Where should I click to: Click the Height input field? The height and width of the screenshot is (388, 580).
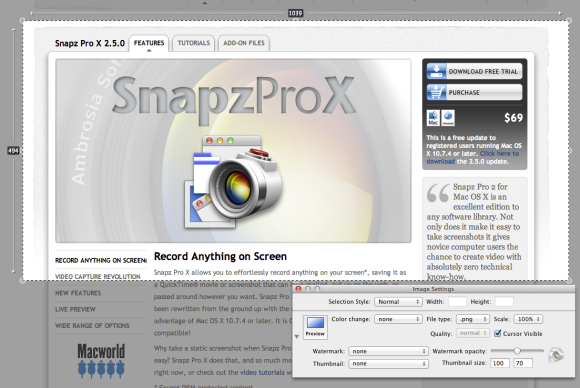(x=504, y=302)
